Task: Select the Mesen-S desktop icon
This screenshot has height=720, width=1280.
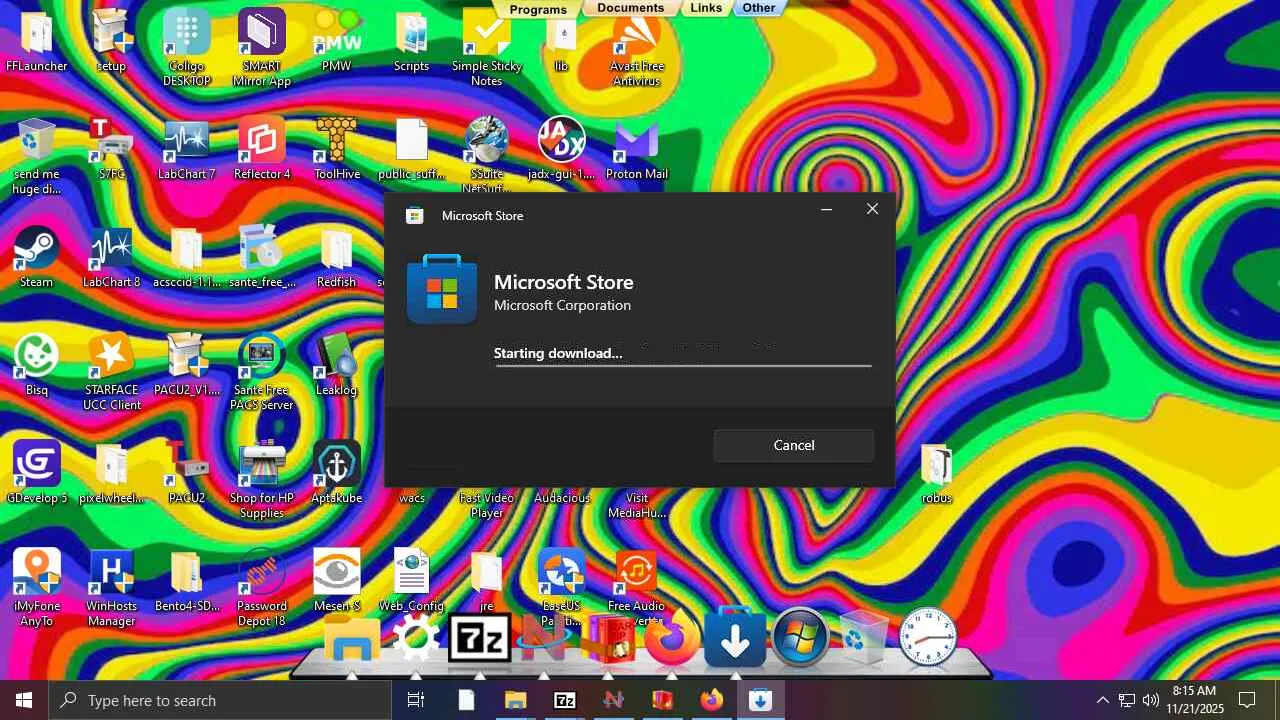Action: (x=337, y=582)
